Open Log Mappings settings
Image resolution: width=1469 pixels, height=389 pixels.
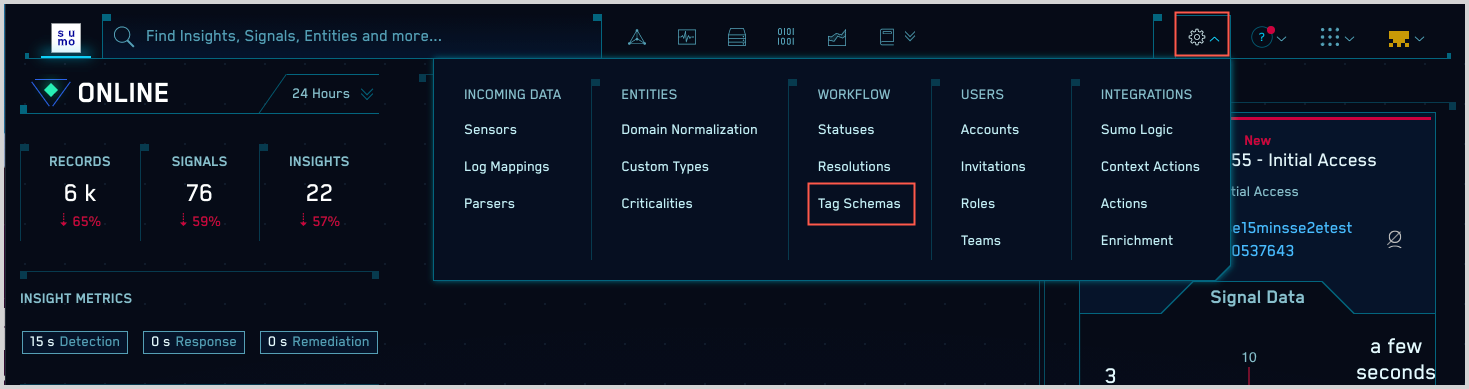point(506,166)
